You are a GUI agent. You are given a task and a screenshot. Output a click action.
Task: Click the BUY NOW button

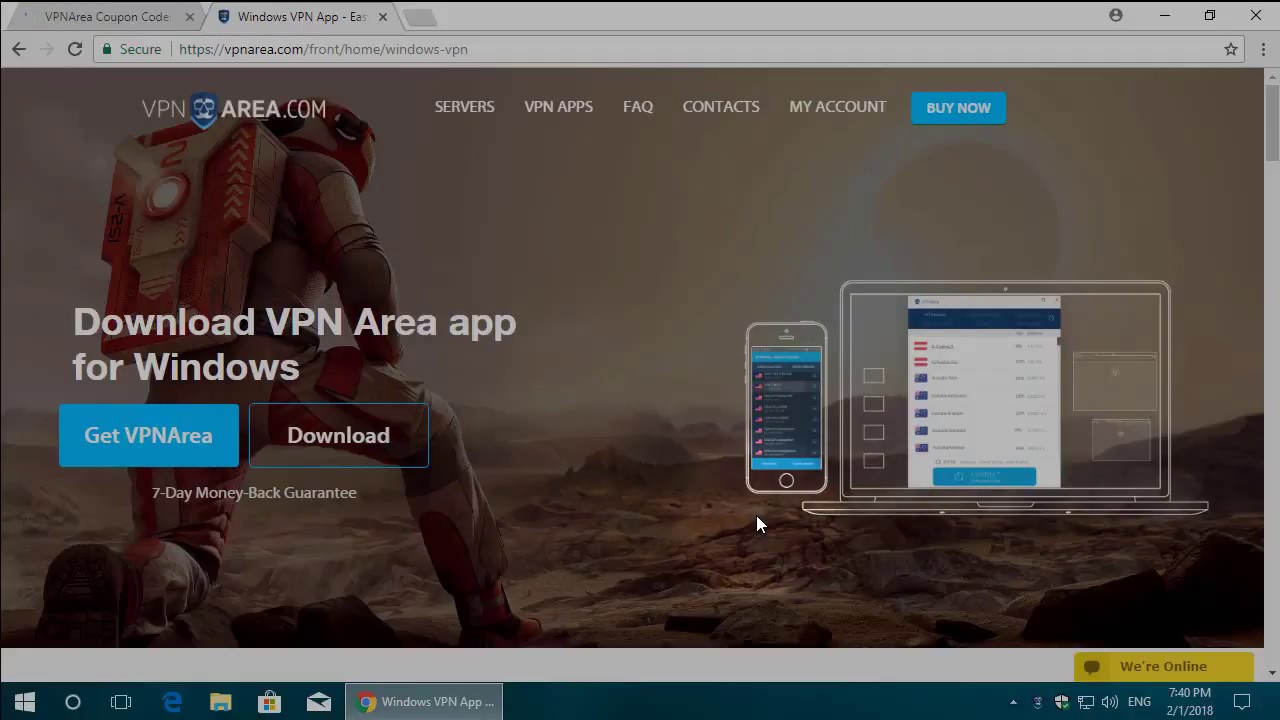point(958,108)
